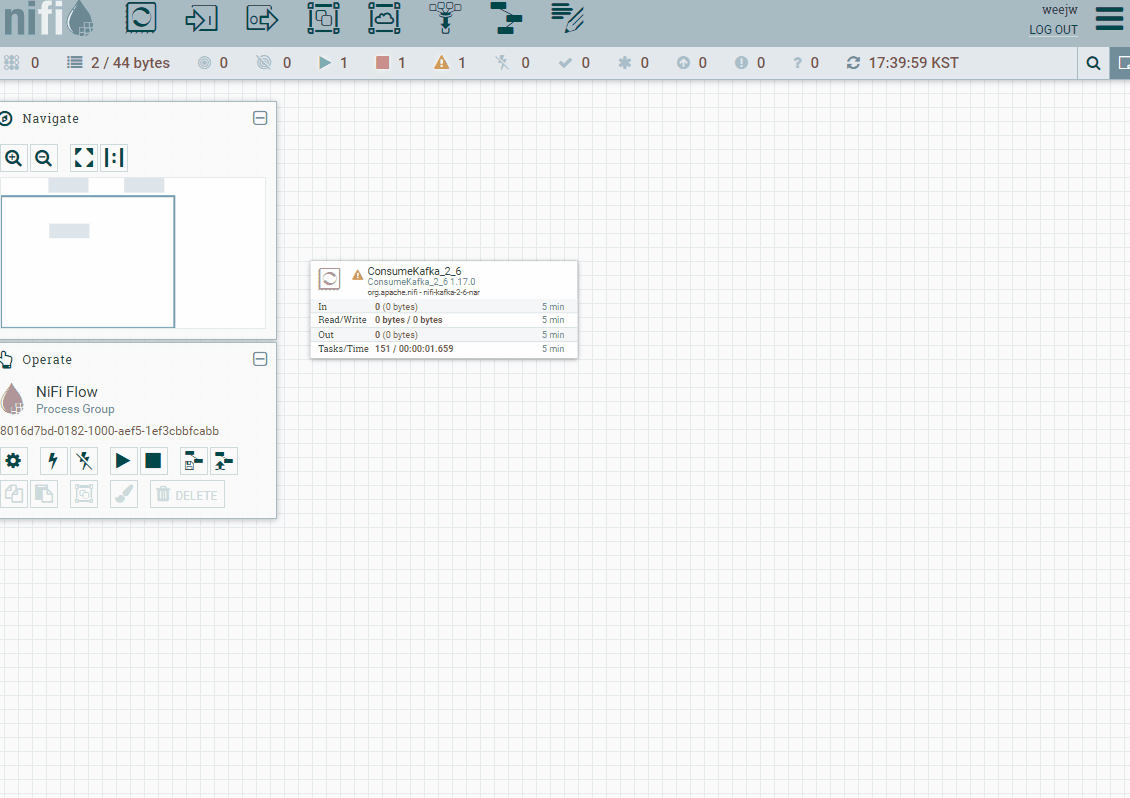Collapse the Operate panel
The width and height of the screenshot is (1130, 798).
click(260, 359)
